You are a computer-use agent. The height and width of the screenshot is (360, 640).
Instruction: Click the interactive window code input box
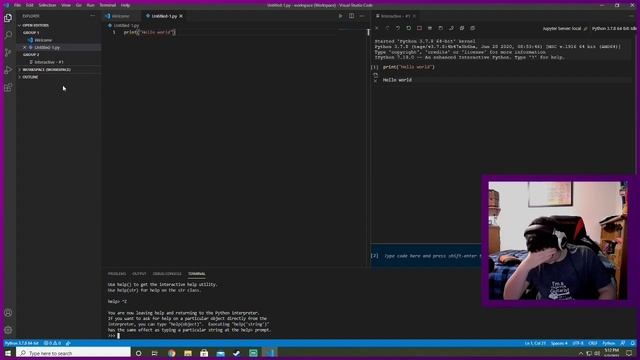433,256
